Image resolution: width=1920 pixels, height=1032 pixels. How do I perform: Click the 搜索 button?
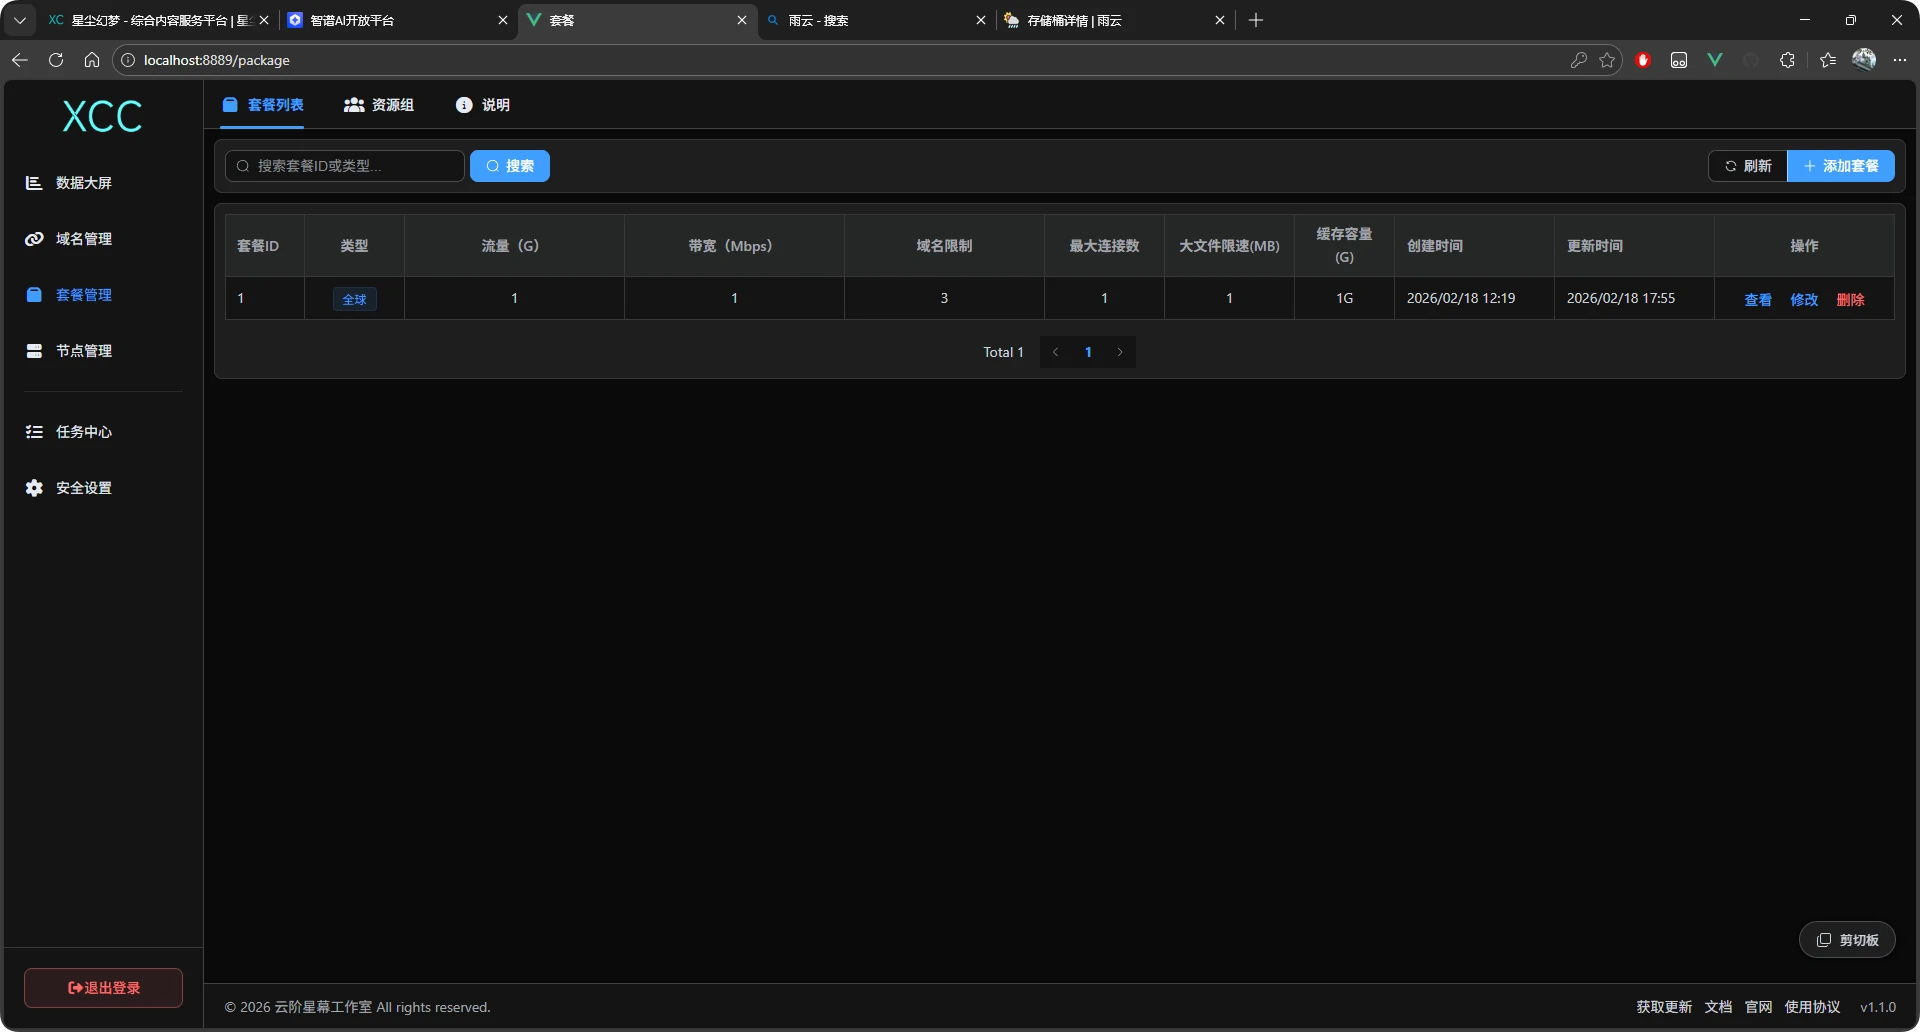(x=510, y=166)
